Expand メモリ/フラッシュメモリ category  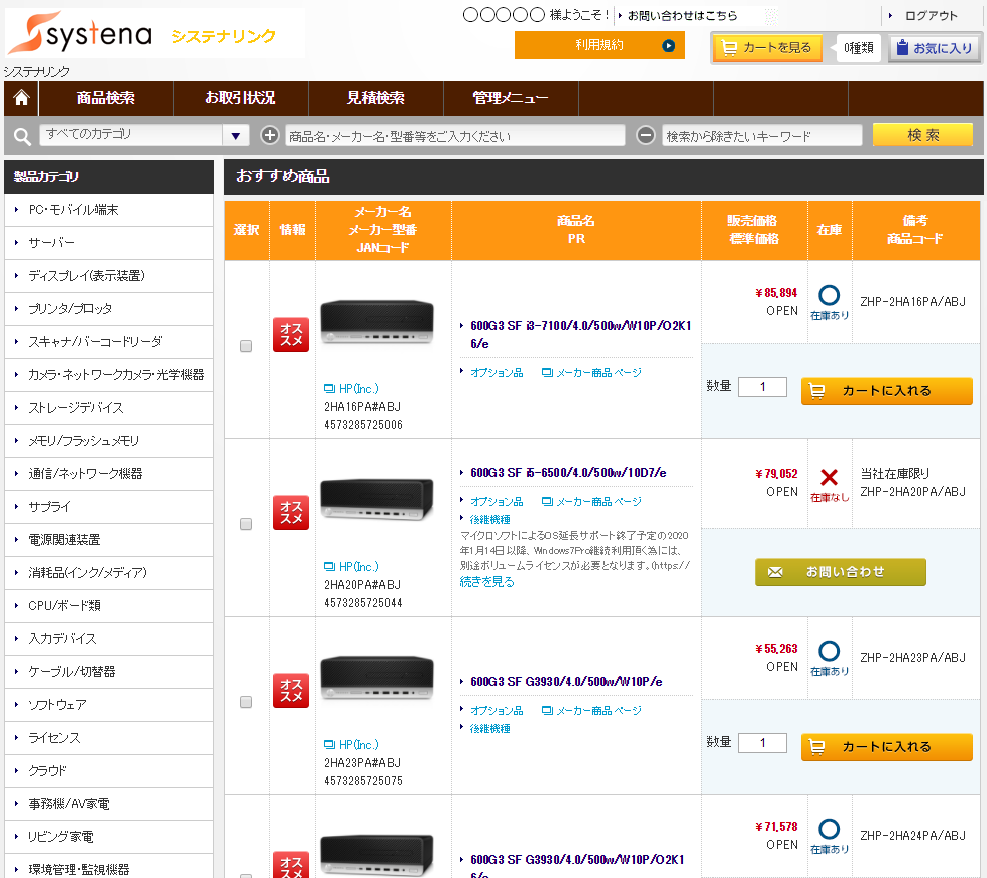(109, 441)
